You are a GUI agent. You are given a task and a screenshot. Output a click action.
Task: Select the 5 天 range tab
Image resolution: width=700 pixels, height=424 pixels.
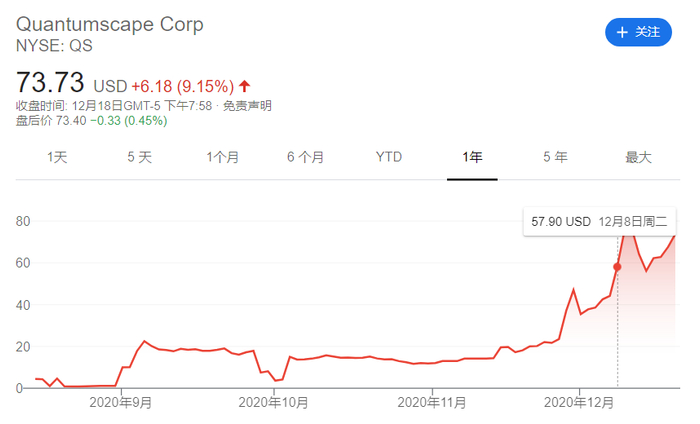pos(139,157)
